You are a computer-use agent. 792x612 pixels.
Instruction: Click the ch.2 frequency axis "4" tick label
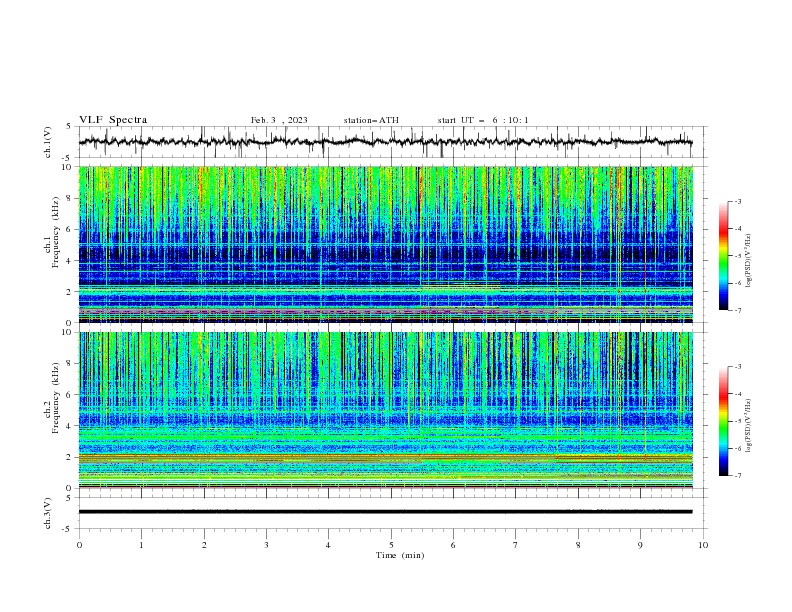[x=69, y=426]
